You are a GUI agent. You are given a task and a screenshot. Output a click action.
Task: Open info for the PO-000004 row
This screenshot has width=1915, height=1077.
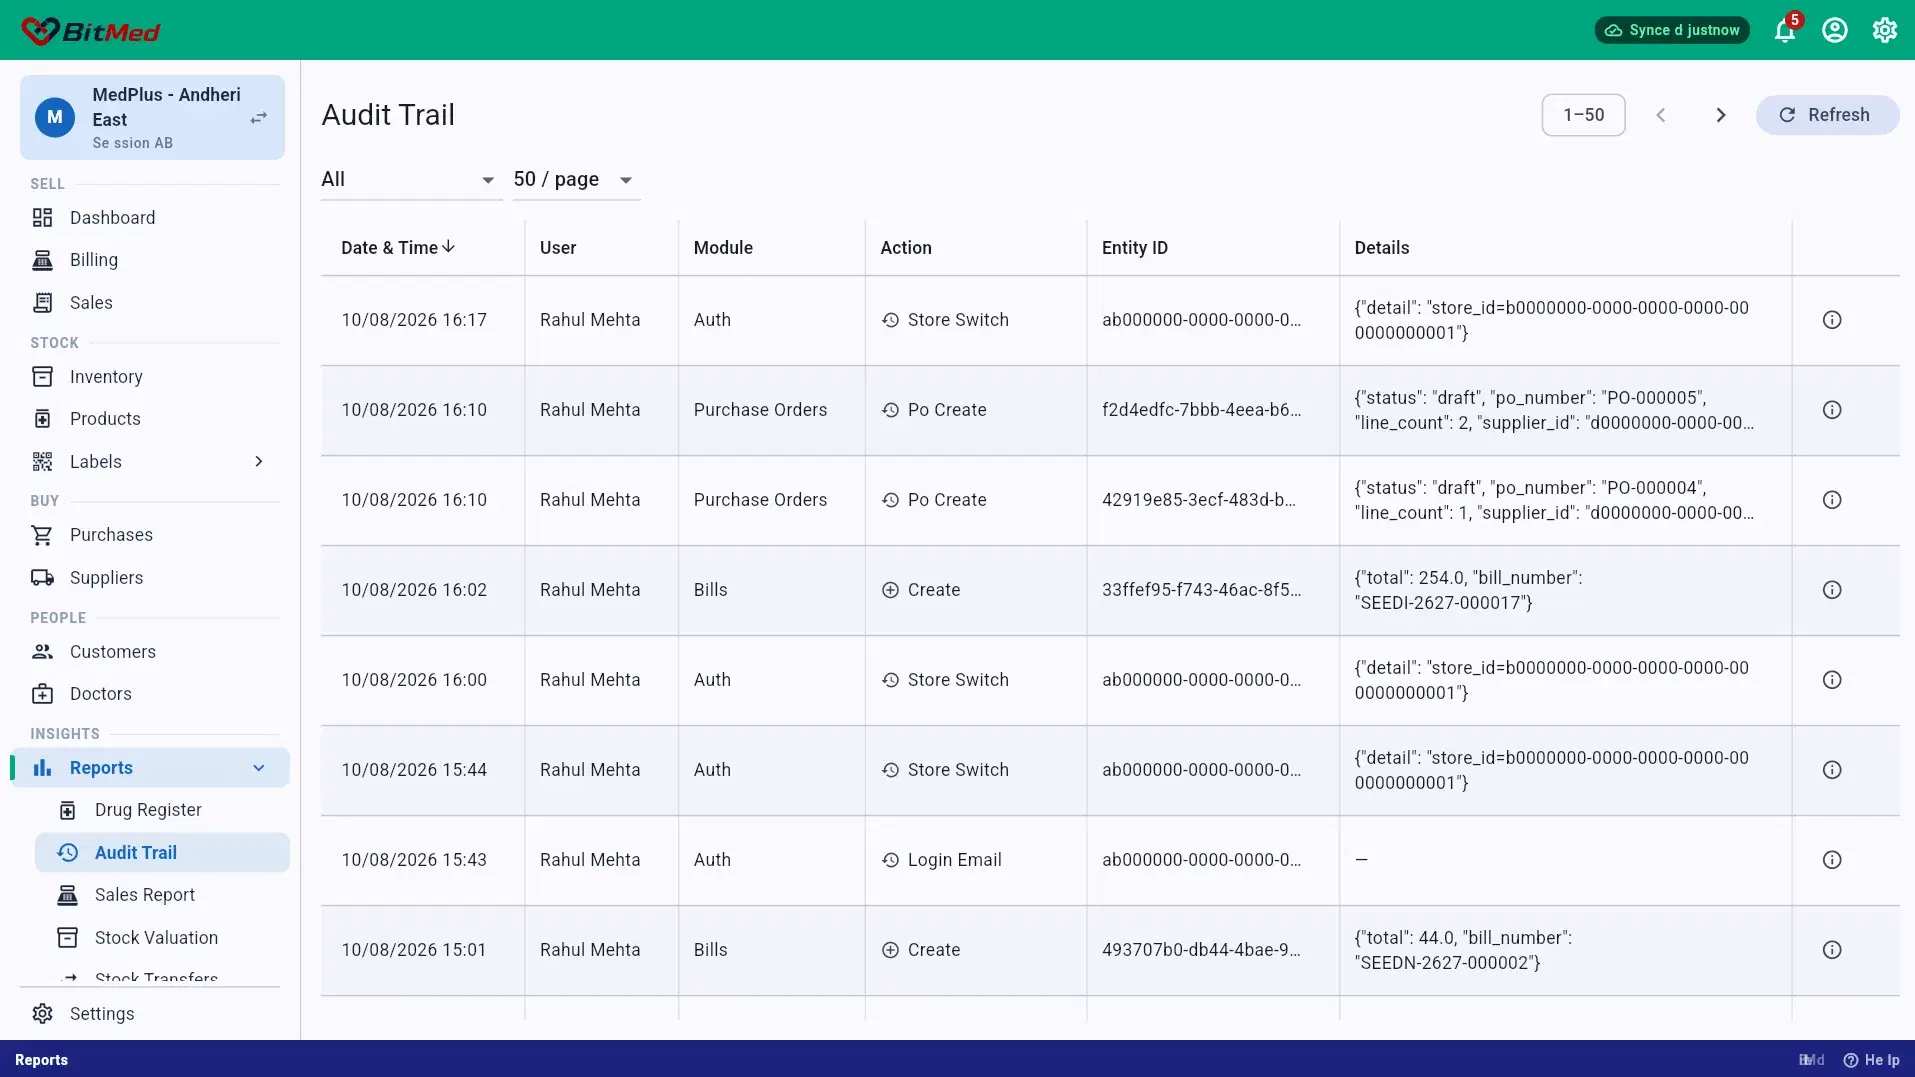pos(1832,500)
